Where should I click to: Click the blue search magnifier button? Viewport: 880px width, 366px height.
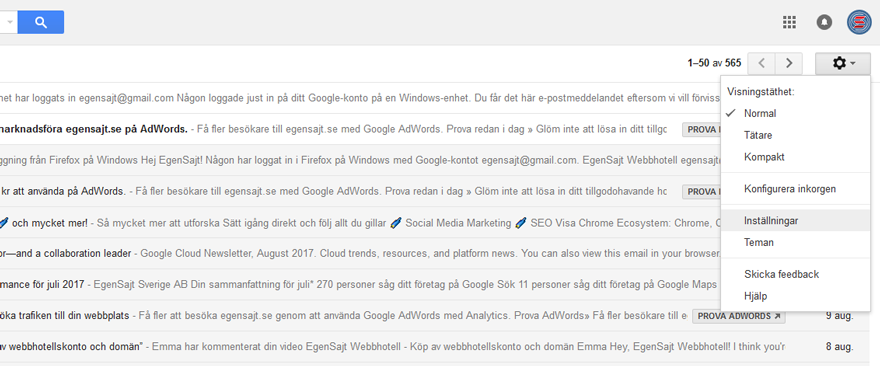coord(40,22)
